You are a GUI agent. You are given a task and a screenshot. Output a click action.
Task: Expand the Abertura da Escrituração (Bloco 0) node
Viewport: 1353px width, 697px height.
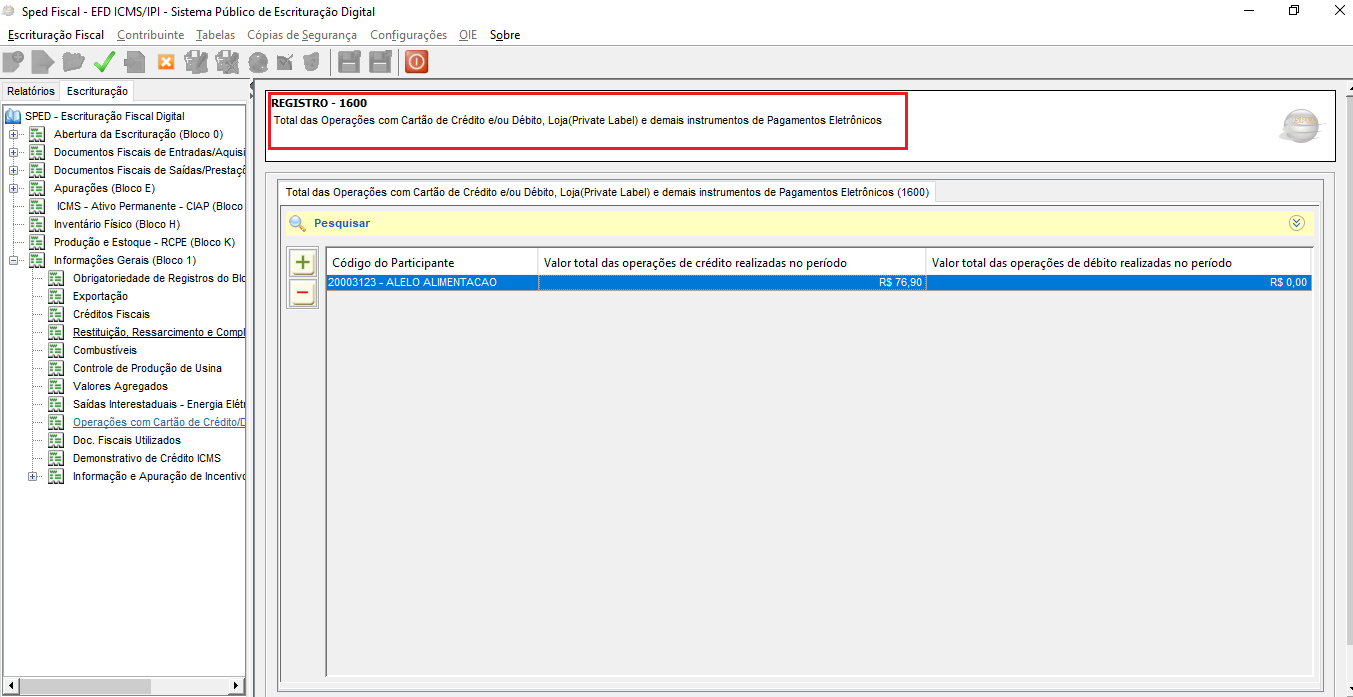[14, 134]
